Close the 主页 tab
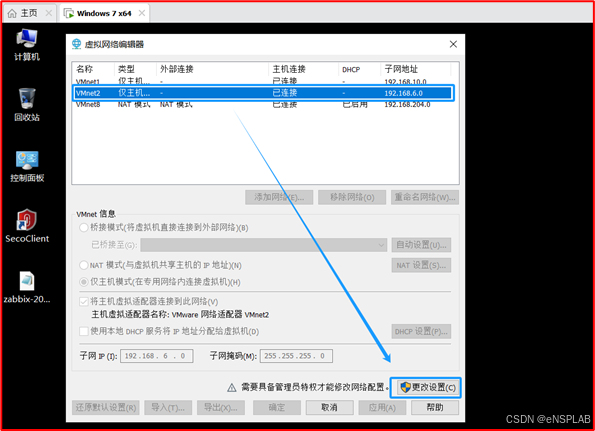This screenshot has width=595, height=431. point(49,13)
